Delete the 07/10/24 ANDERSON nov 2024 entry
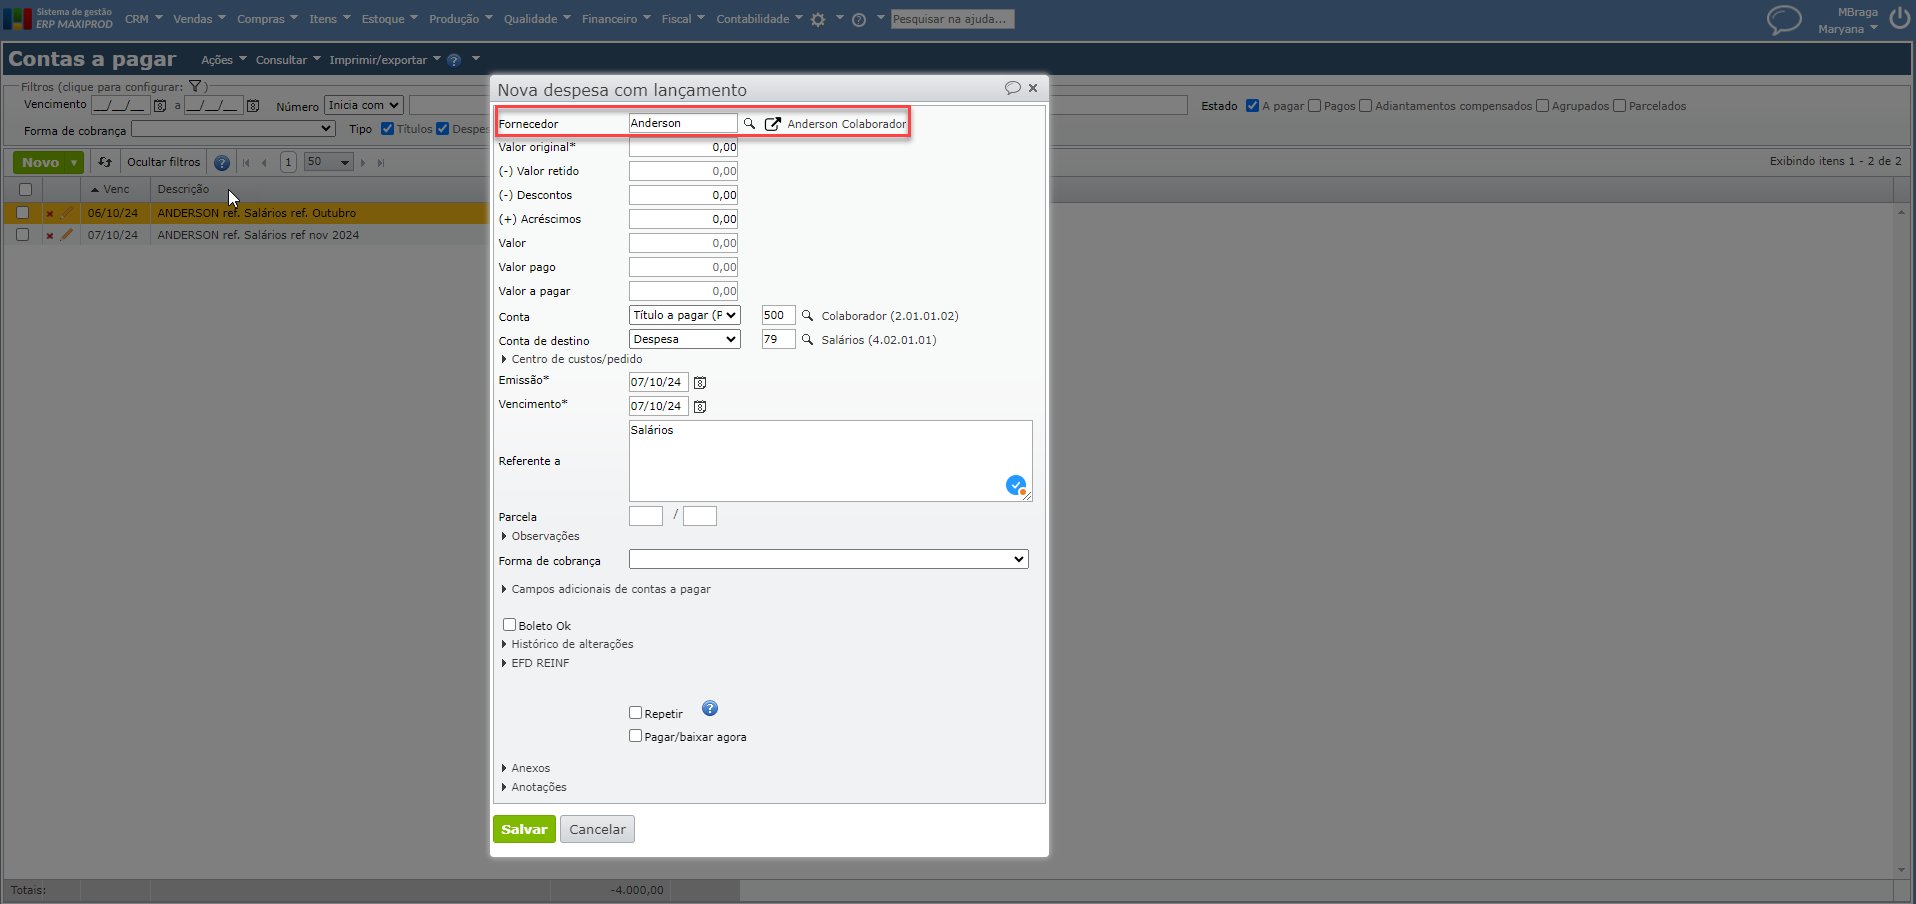 click(x=49, y=236)
